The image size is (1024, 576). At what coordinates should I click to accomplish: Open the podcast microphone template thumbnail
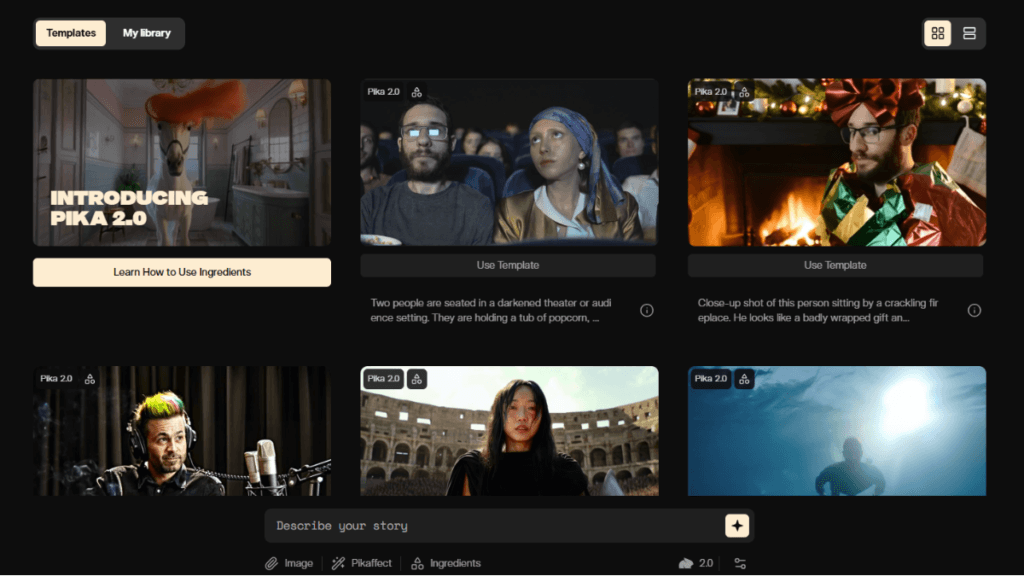click(182, 431)
